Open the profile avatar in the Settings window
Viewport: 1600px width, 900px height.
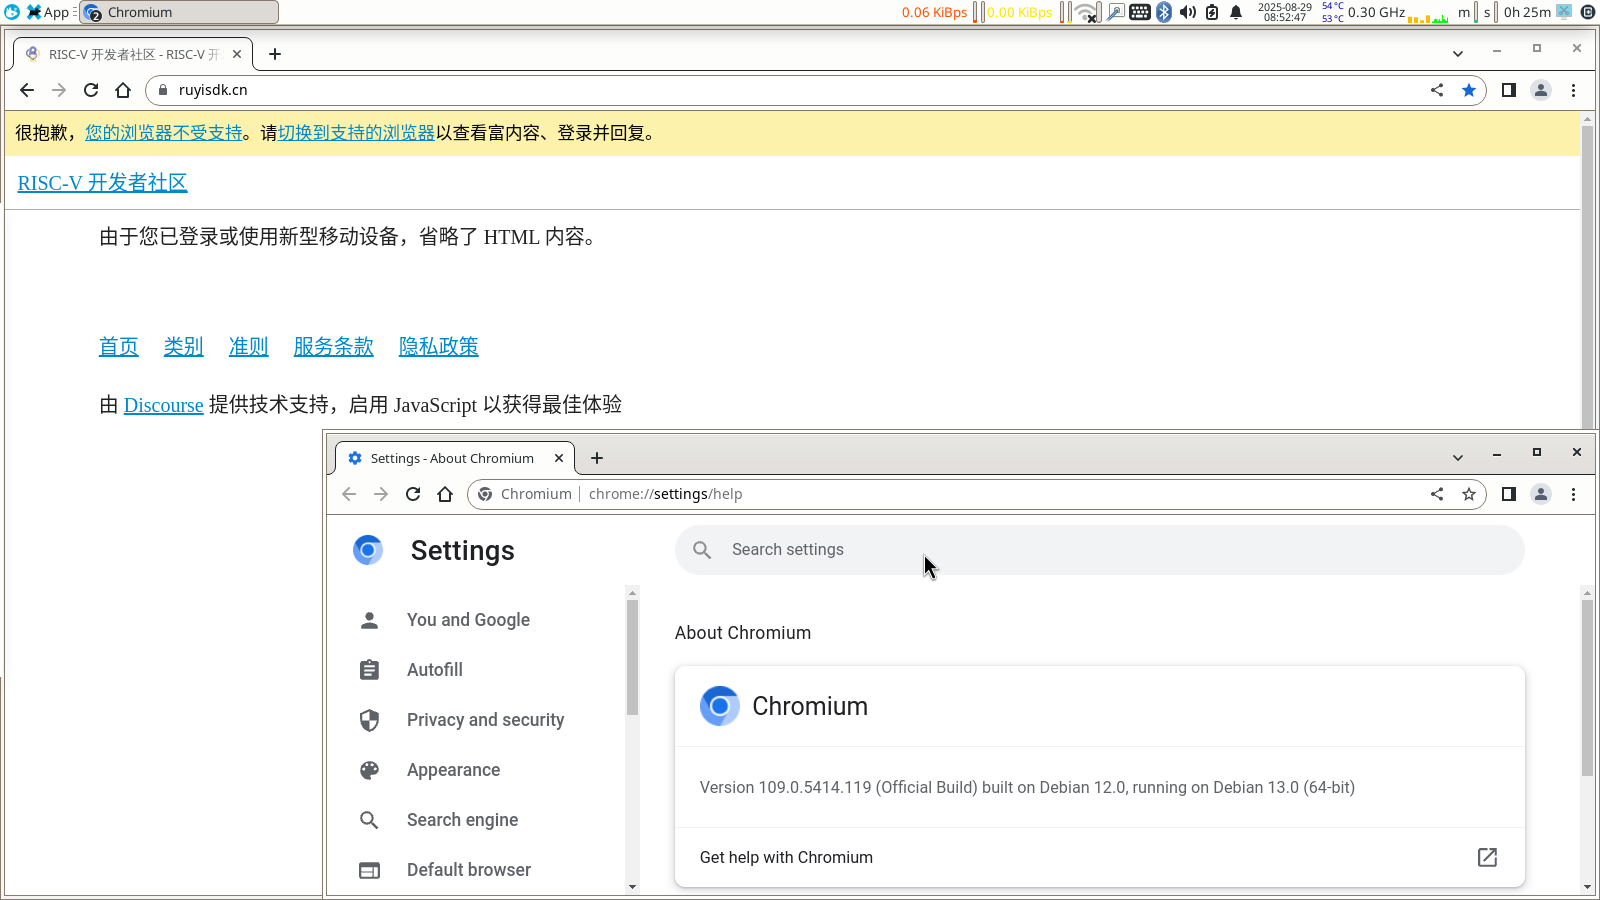pyautogui.click(x=1541, y=494)
